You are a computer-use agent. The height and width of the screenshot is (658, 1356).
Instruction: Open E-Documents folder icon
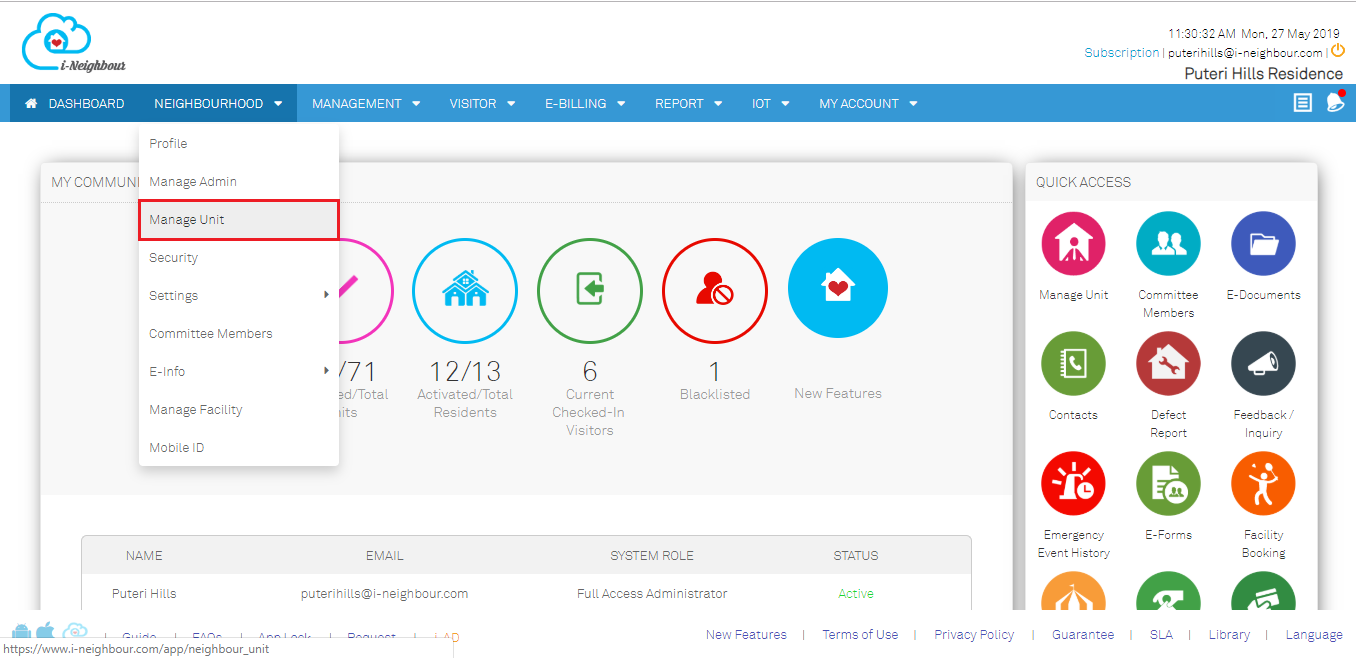[1263, 244]
